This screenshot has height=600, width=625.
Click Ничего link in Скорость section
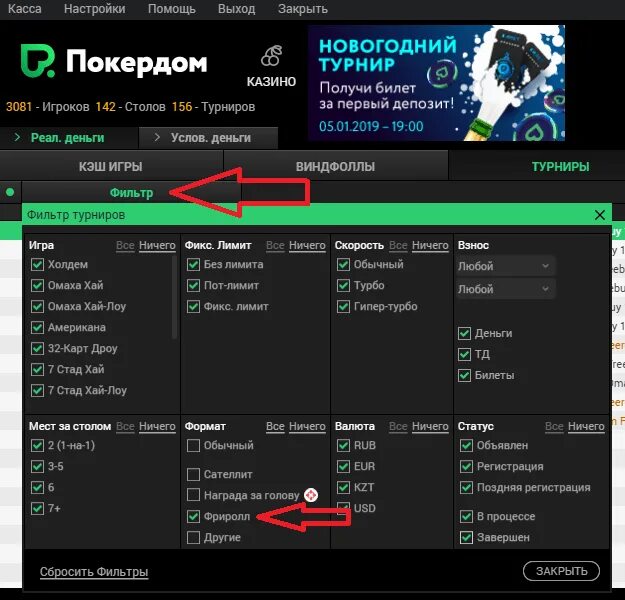430,245
